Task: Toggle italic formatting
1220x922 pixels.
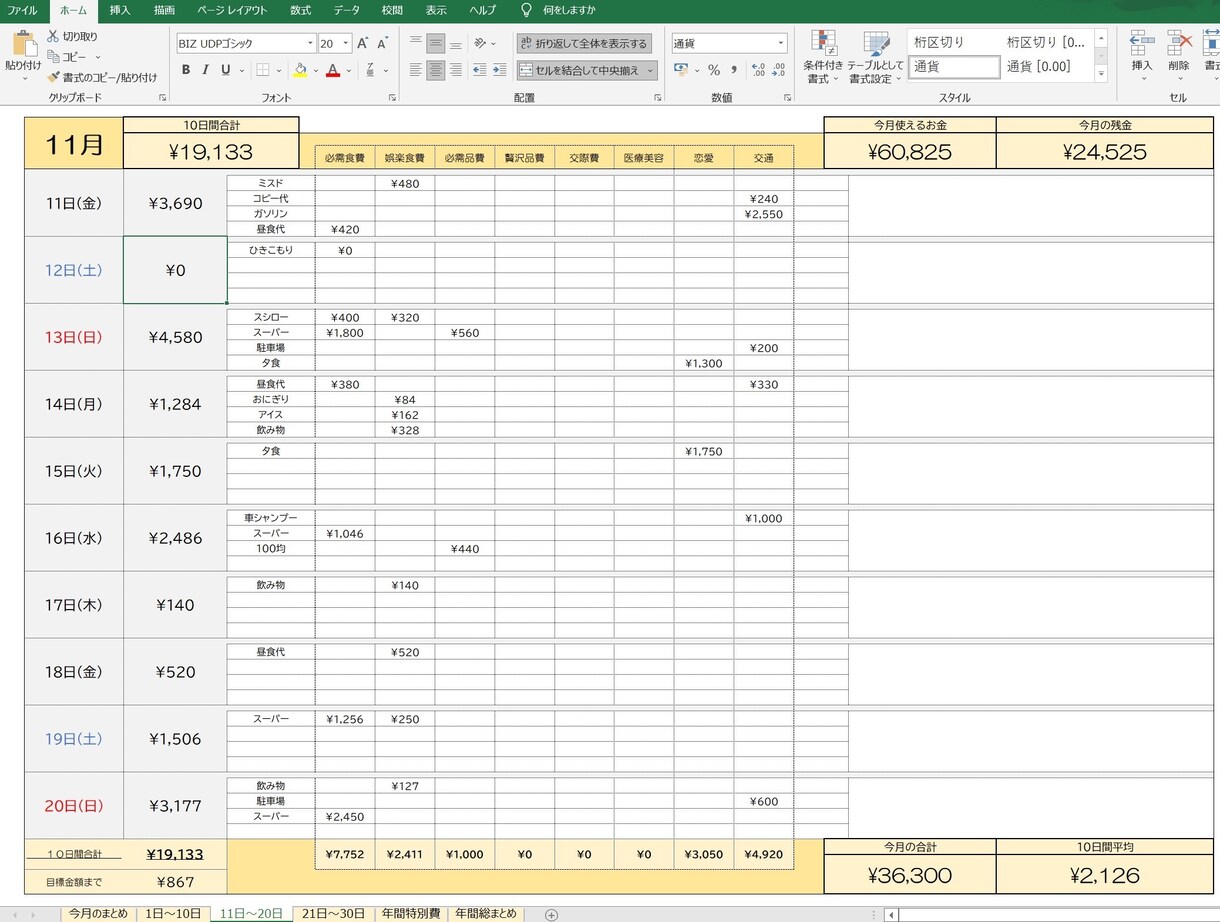Action: coord(206,70)
